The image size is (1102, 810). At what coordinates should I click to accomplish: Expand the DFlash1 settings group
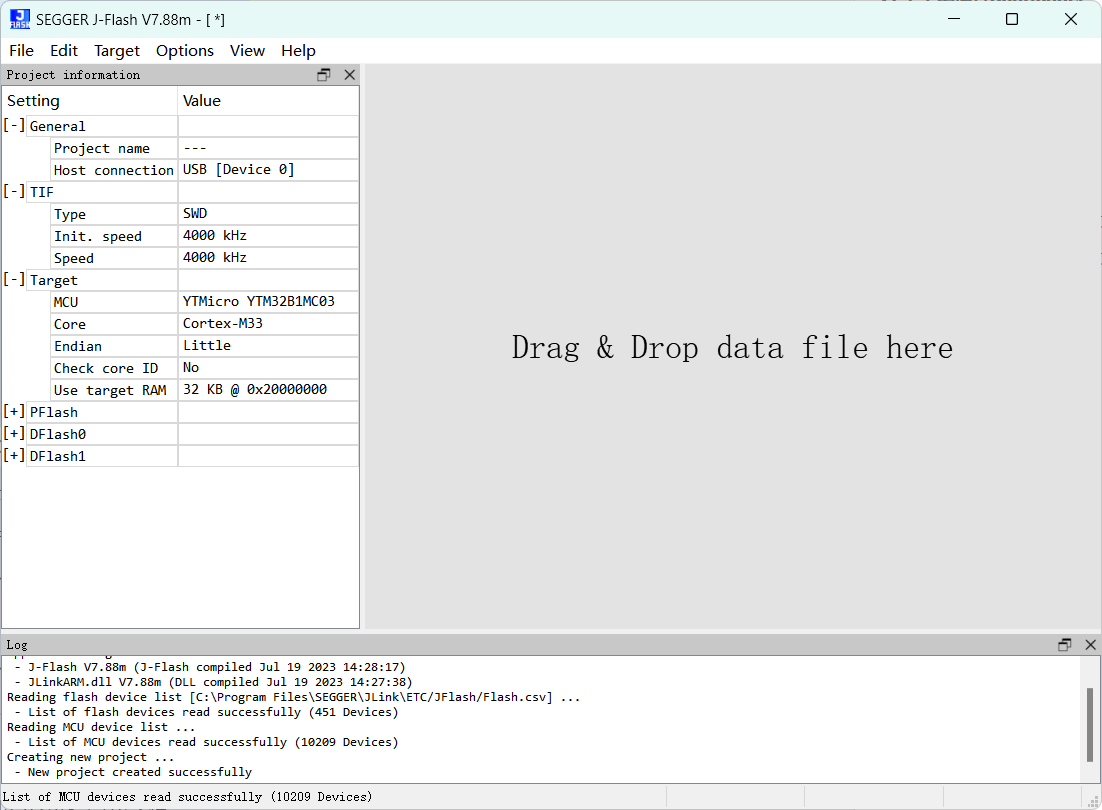[x=14, y=456]
